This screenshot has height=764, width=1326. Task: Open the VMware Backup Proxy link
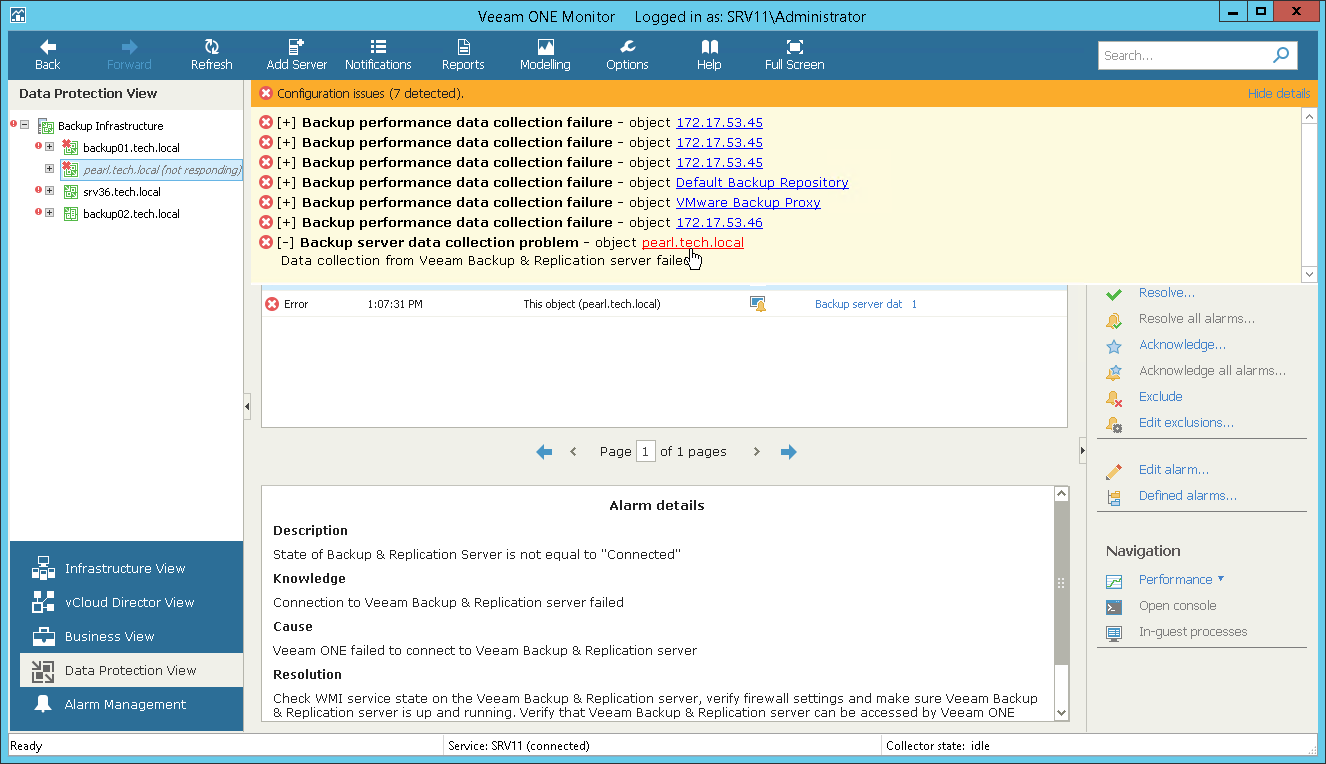point(748,203)
